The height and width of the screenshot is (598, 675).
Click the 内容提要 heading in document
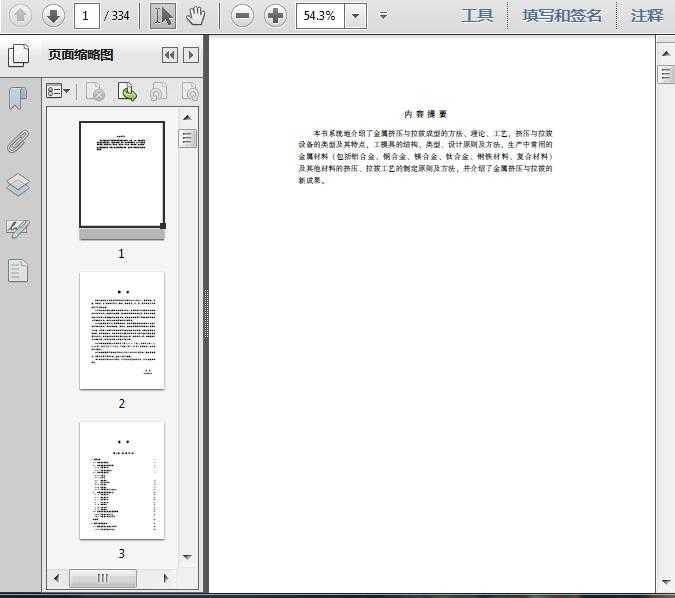coord(425,114)
